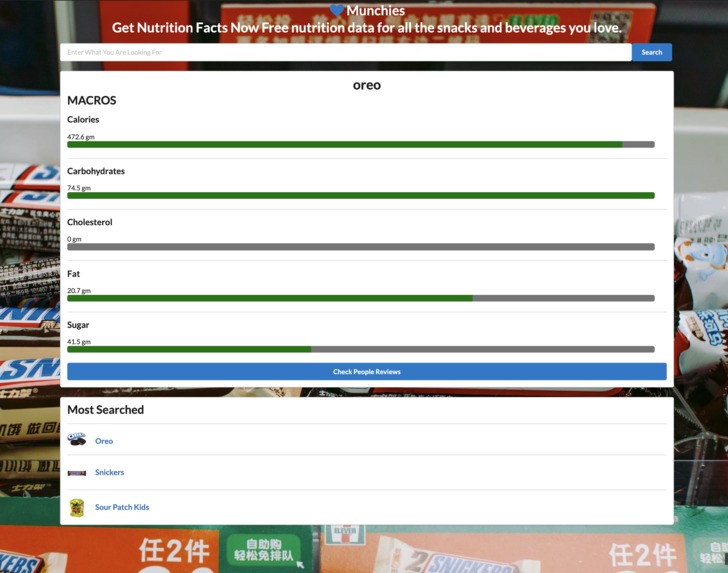Click the Fat label

(x=73, y=273)
